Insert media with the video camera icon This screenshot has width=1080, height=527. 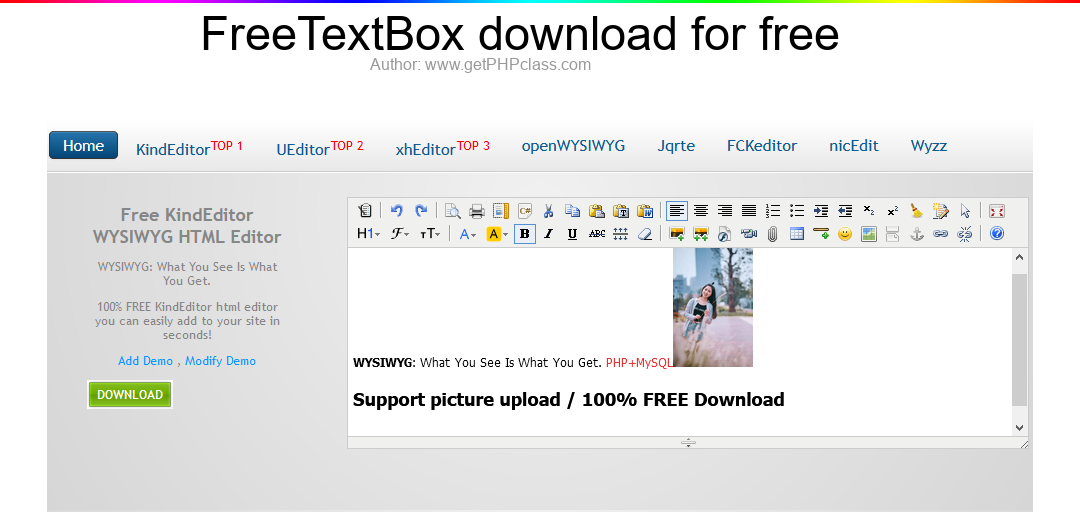[749, 234]
